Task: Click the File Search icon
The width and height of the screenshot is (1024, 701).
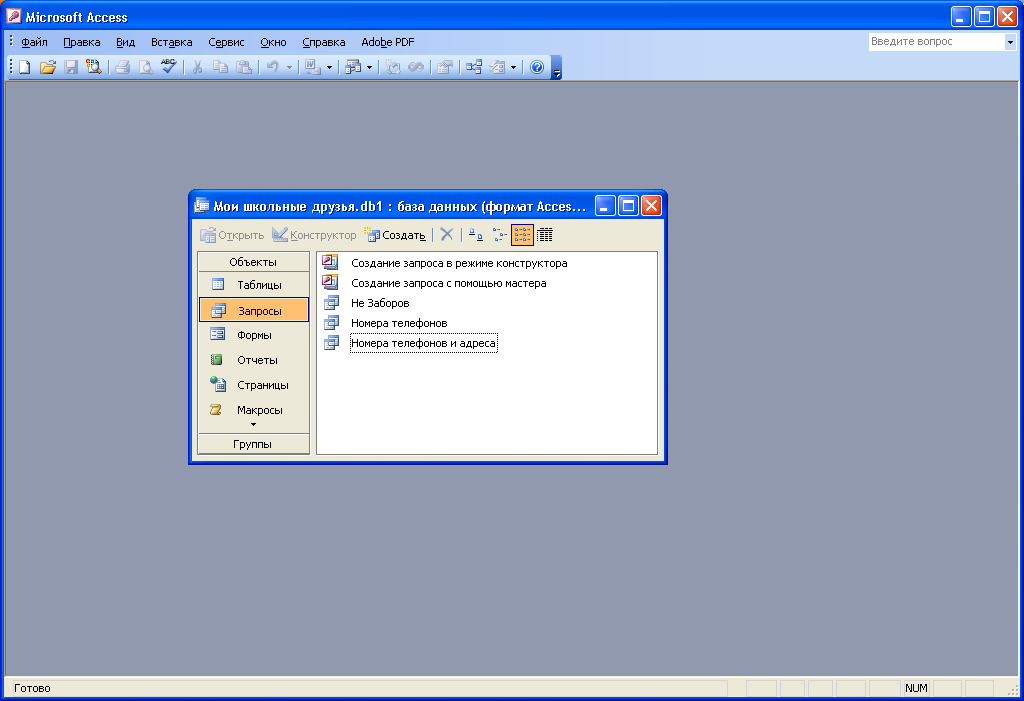Action: [x=93, y=67]
